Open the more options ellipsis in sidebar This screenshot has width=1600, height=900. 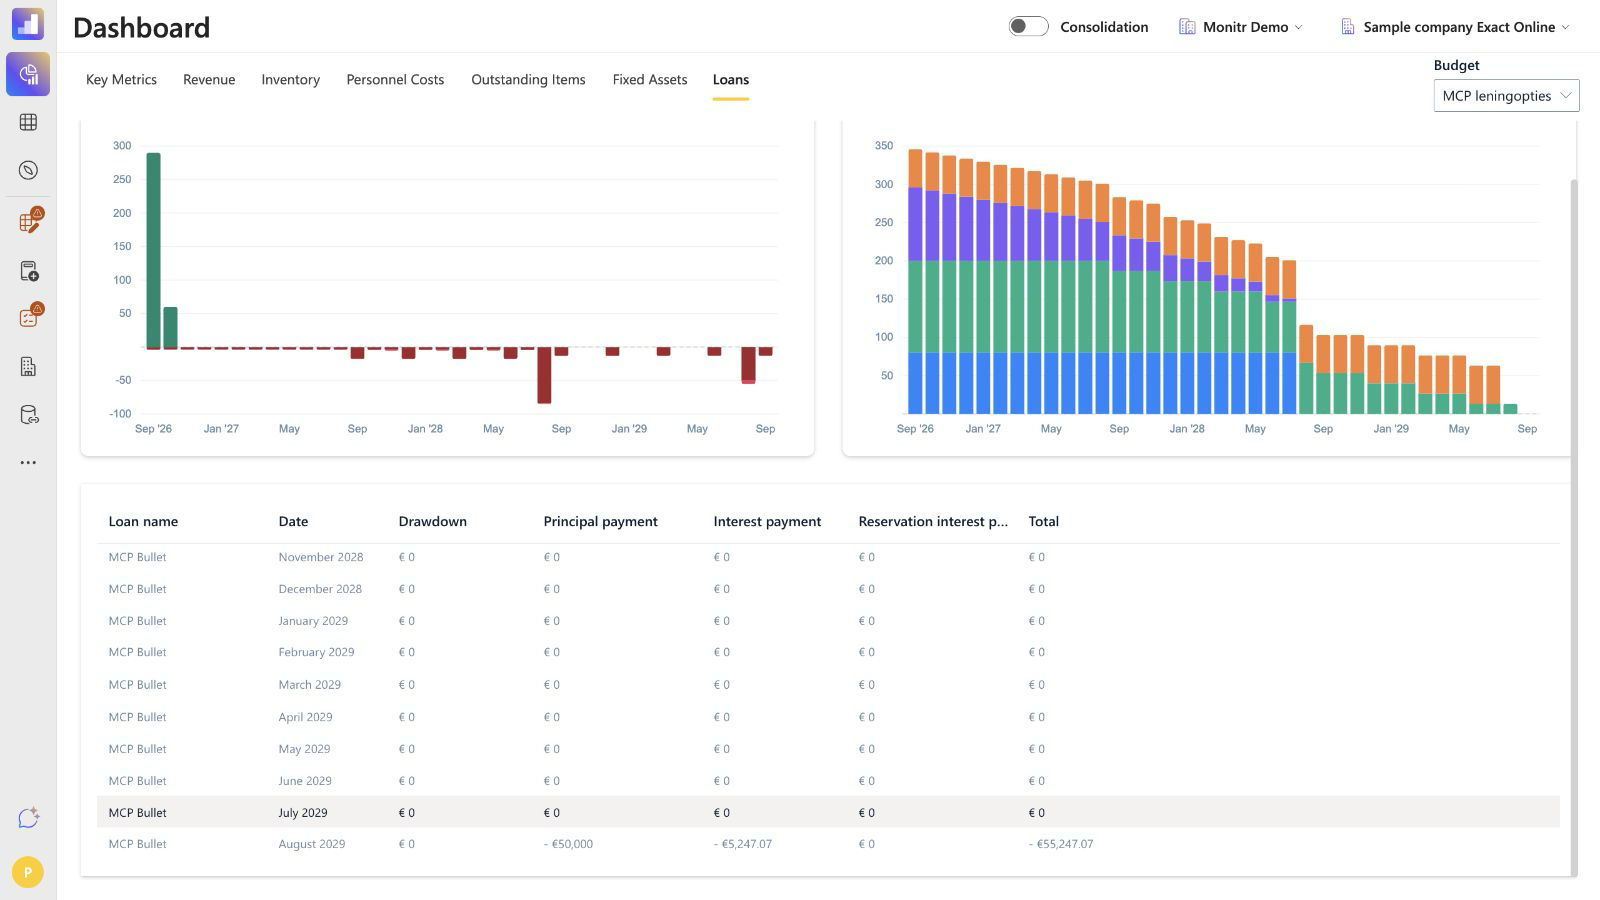tap(28, 462)
